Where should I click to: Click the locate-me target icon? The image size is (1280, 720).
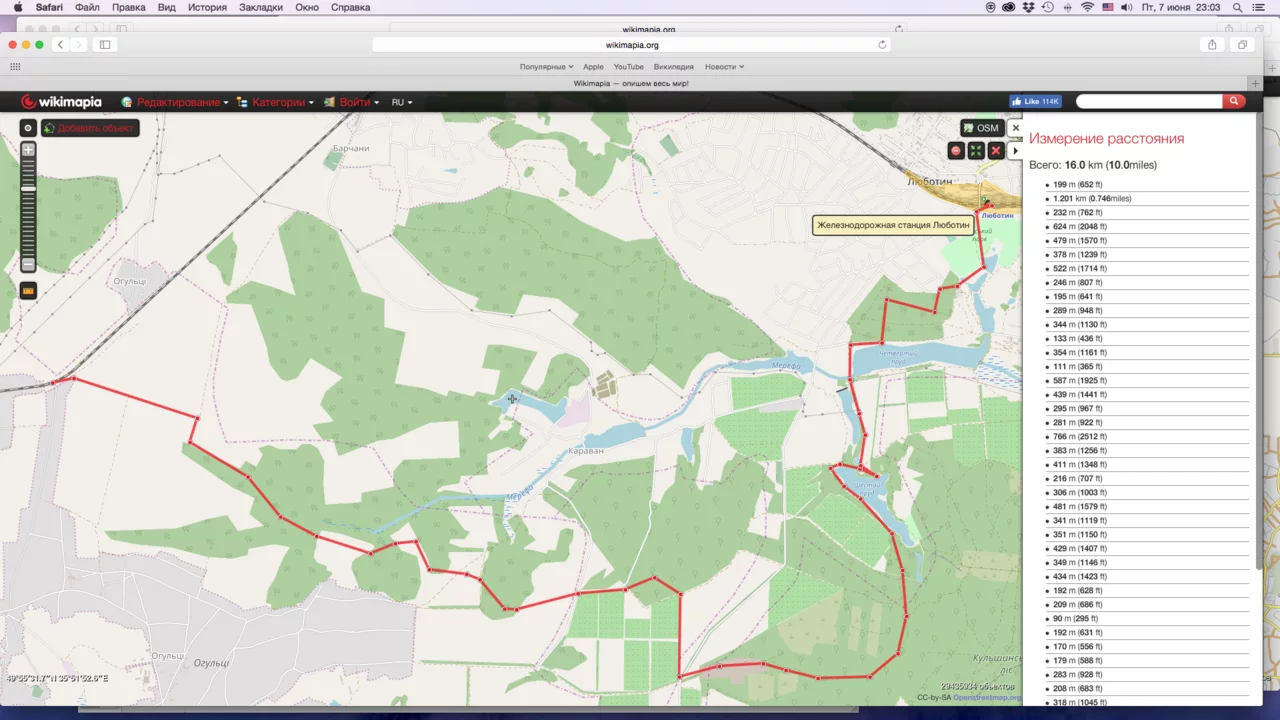pos(28,128)
